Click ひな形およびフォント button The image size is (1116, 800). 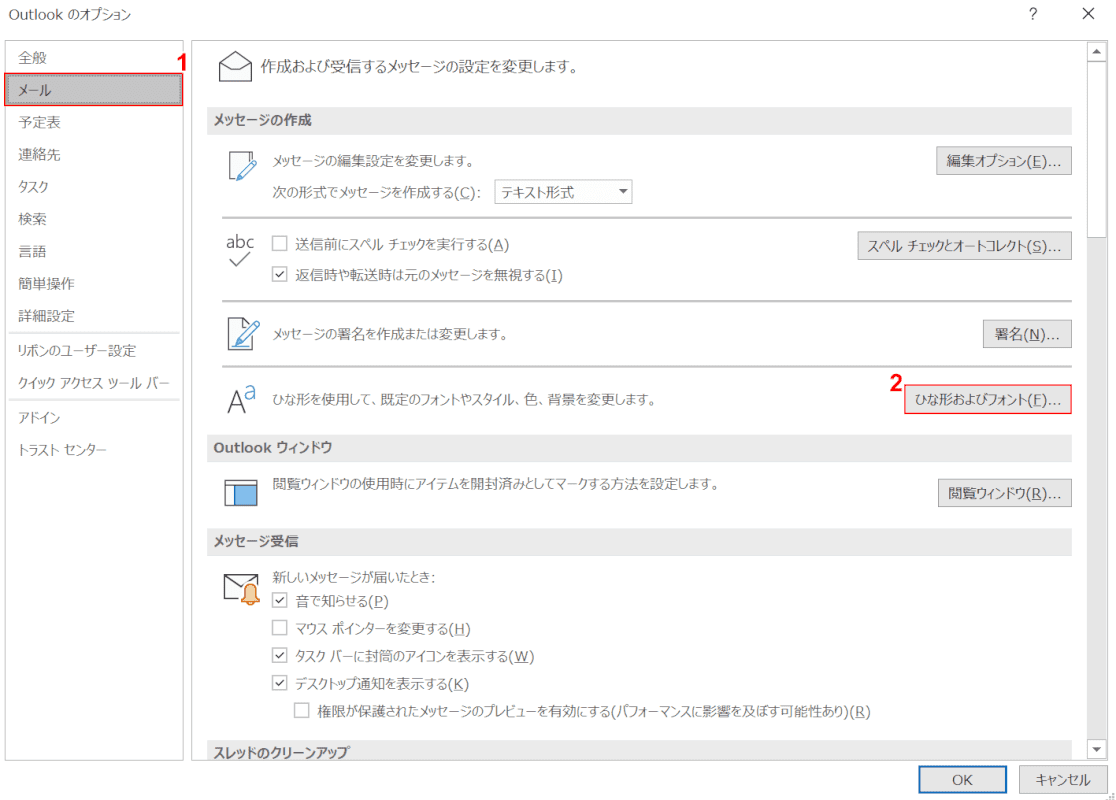coord(988,399)
